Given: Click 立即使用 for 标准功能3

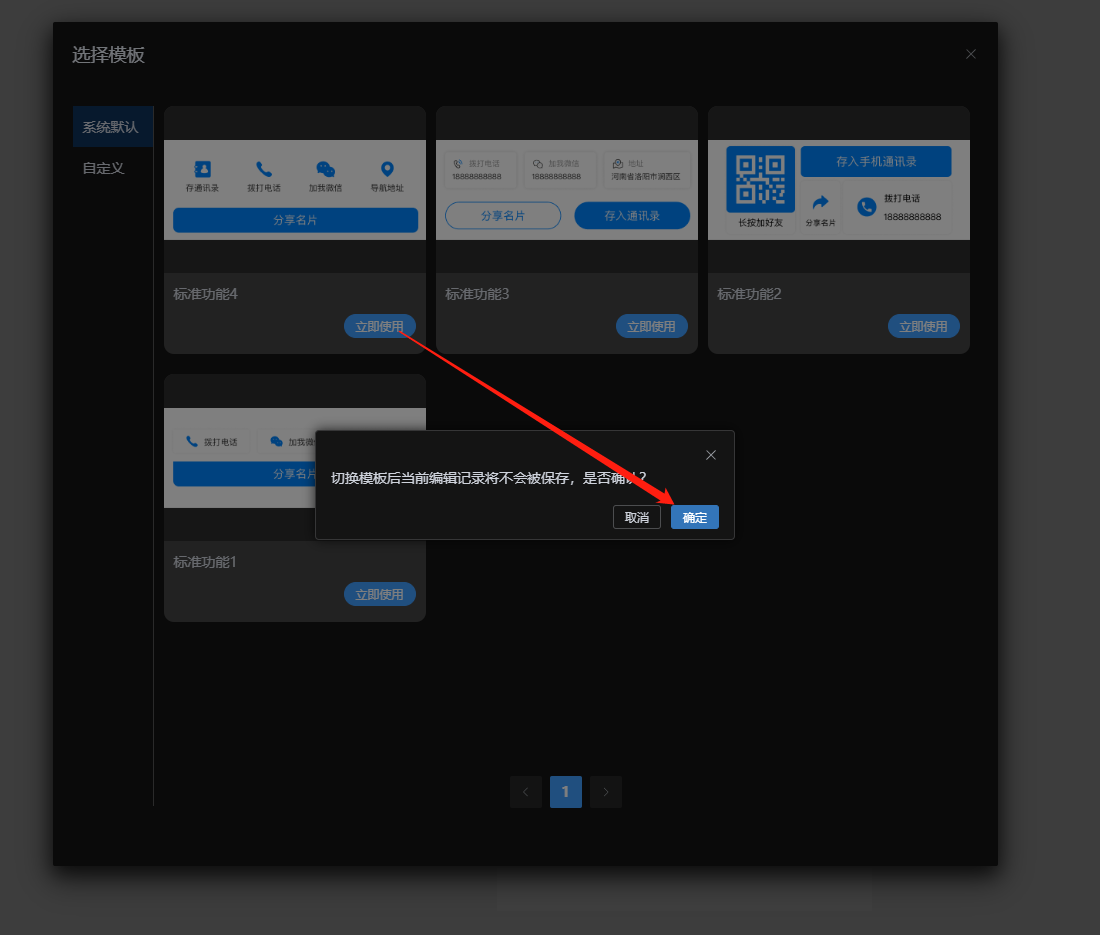Looking at the screenshot, I should pyautogui.click(x=651, y=326).
